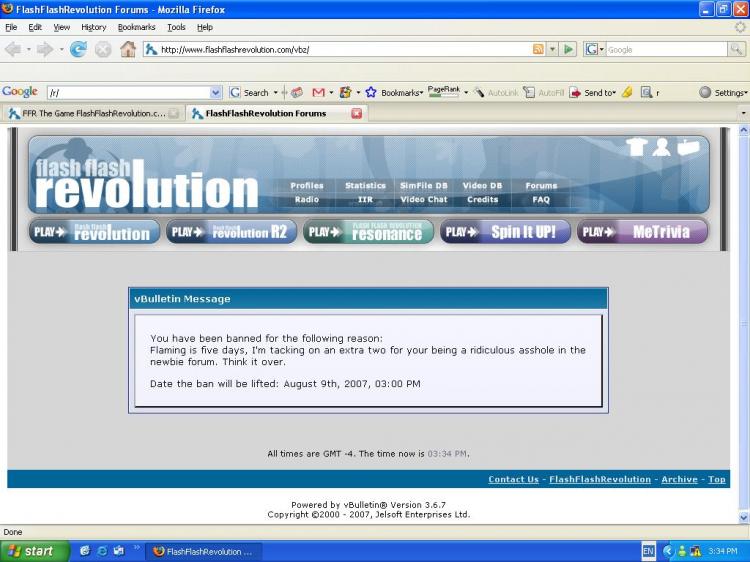Screen dimensions: 750x562
Task: Click the SimFile DB link
Action: coord(423,186)
